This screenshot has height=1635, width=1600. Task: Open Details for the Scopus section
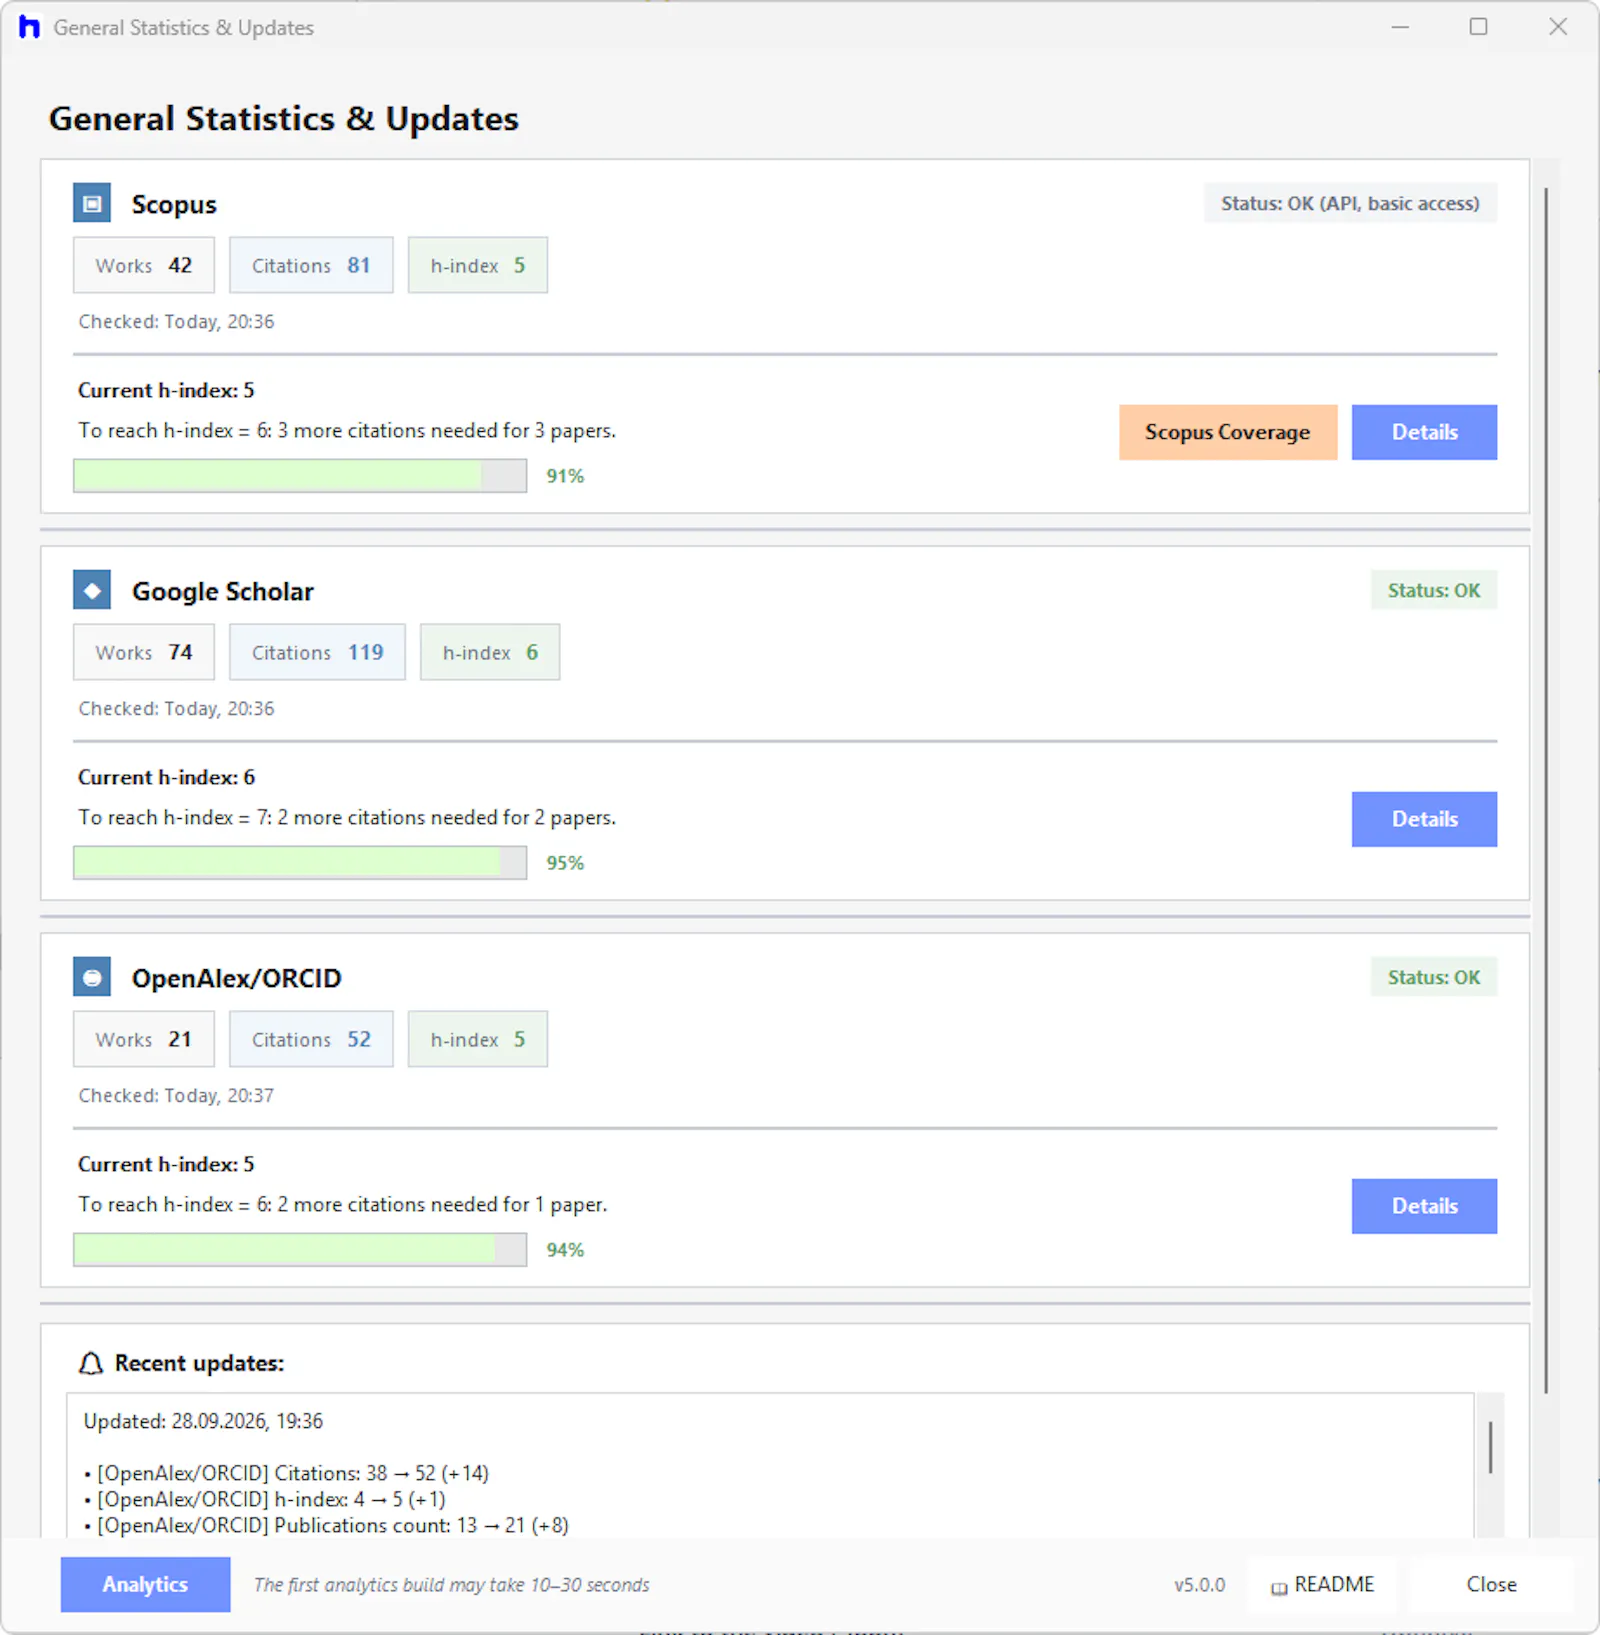click(1424, 432)
